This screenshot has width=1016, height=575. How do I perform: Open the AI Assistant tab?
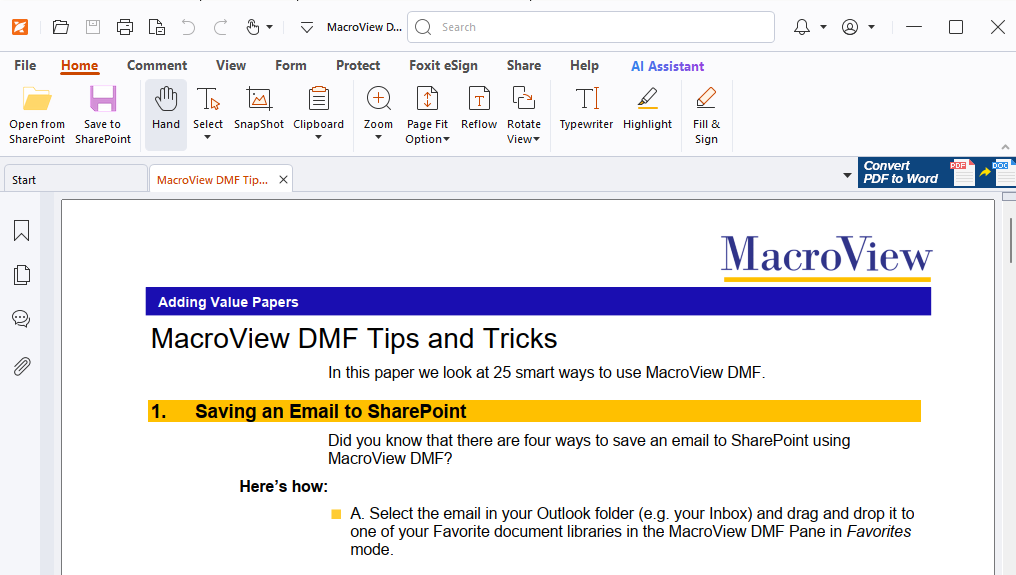coord(667,66)
